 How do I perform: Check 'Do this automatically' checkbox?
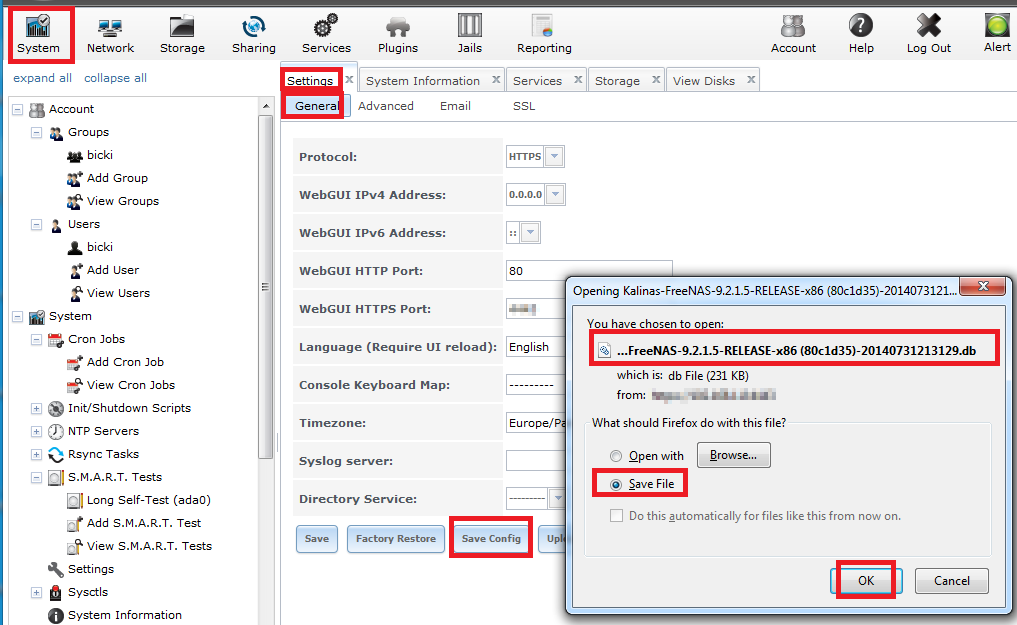point(617,516)
